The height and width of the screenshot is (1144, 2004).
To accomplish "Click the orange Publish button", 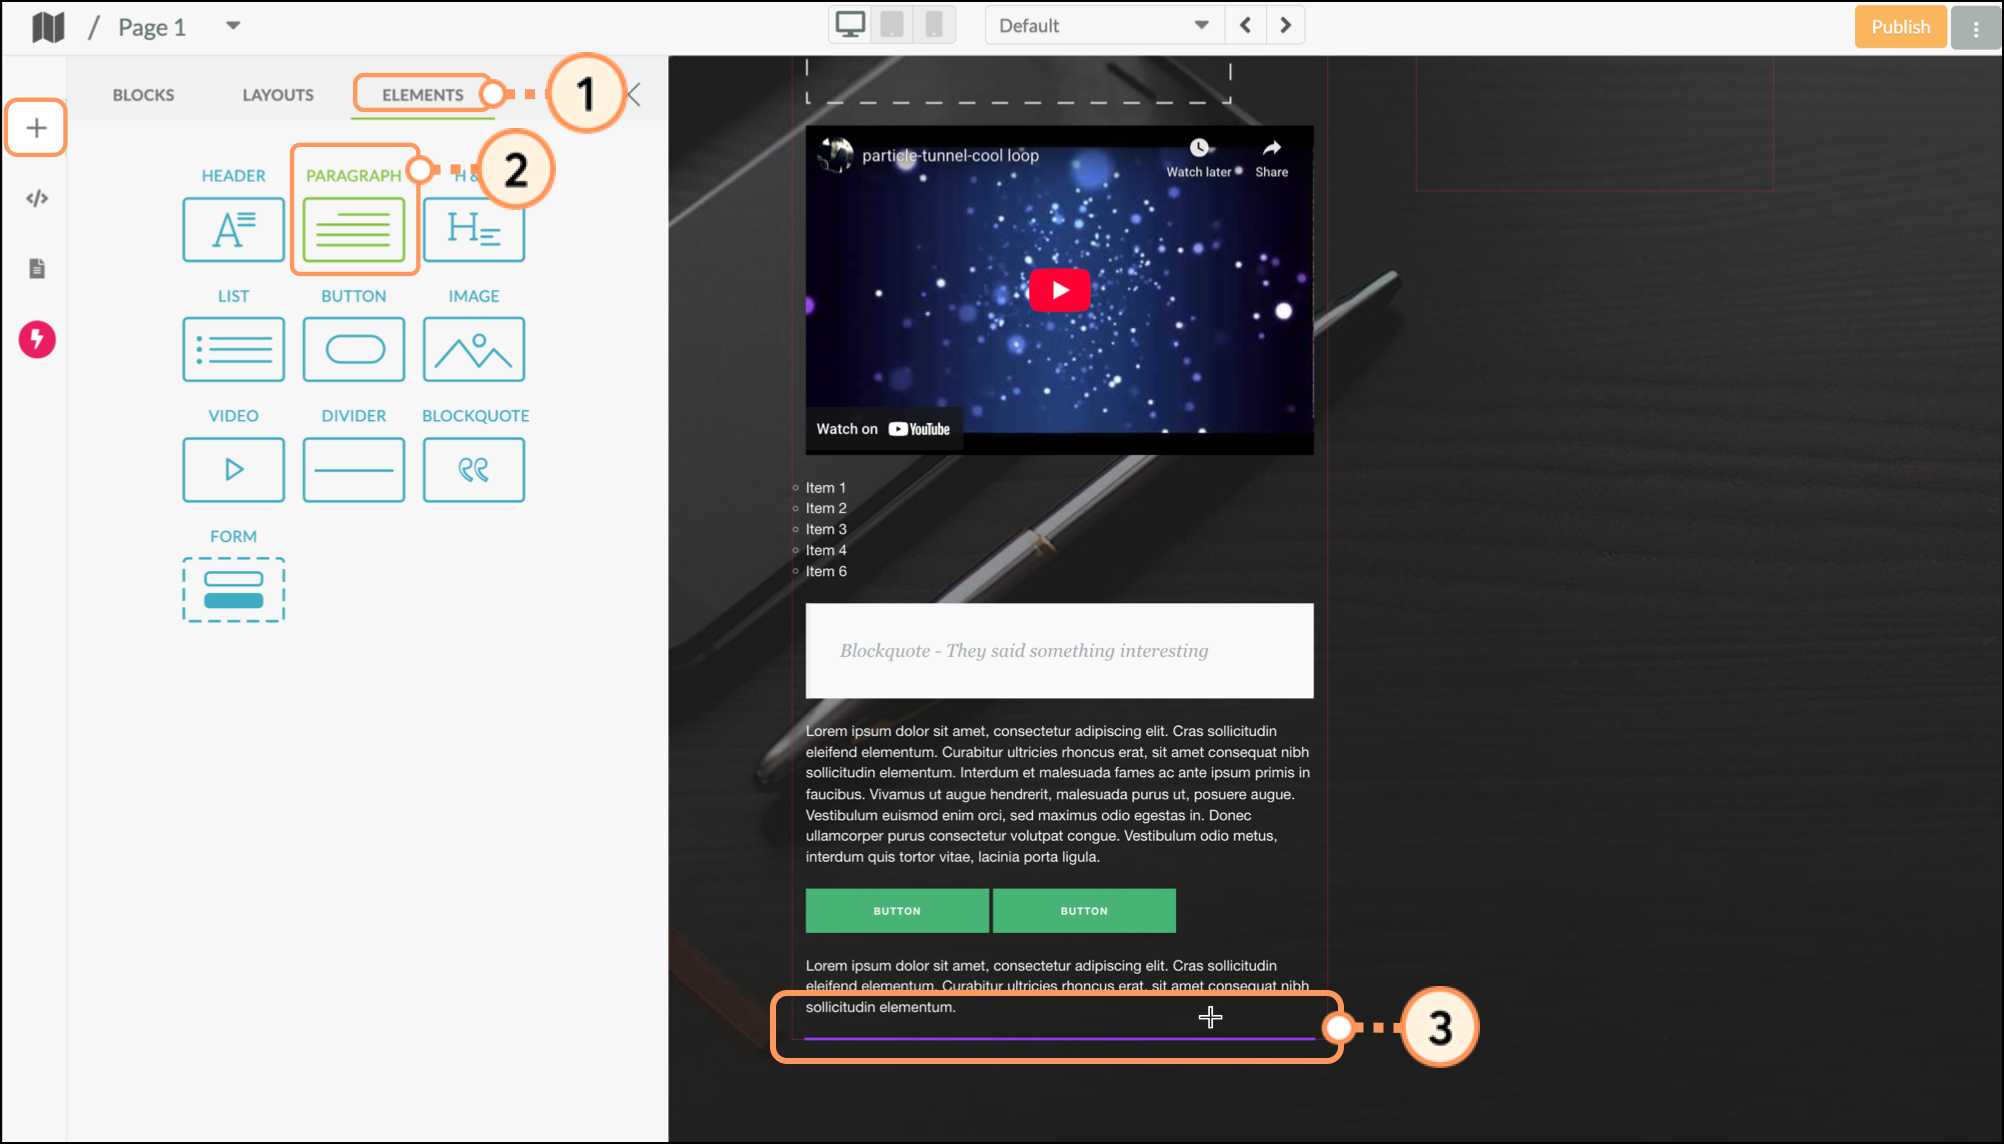I will [x=1899, y=27].
